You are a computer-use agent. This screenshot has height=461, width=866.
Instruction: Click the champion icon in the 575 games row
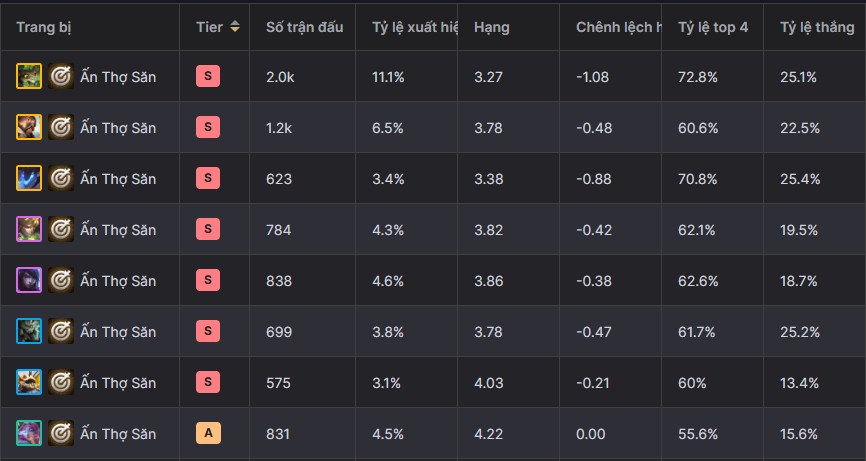[x=29, y=382]
